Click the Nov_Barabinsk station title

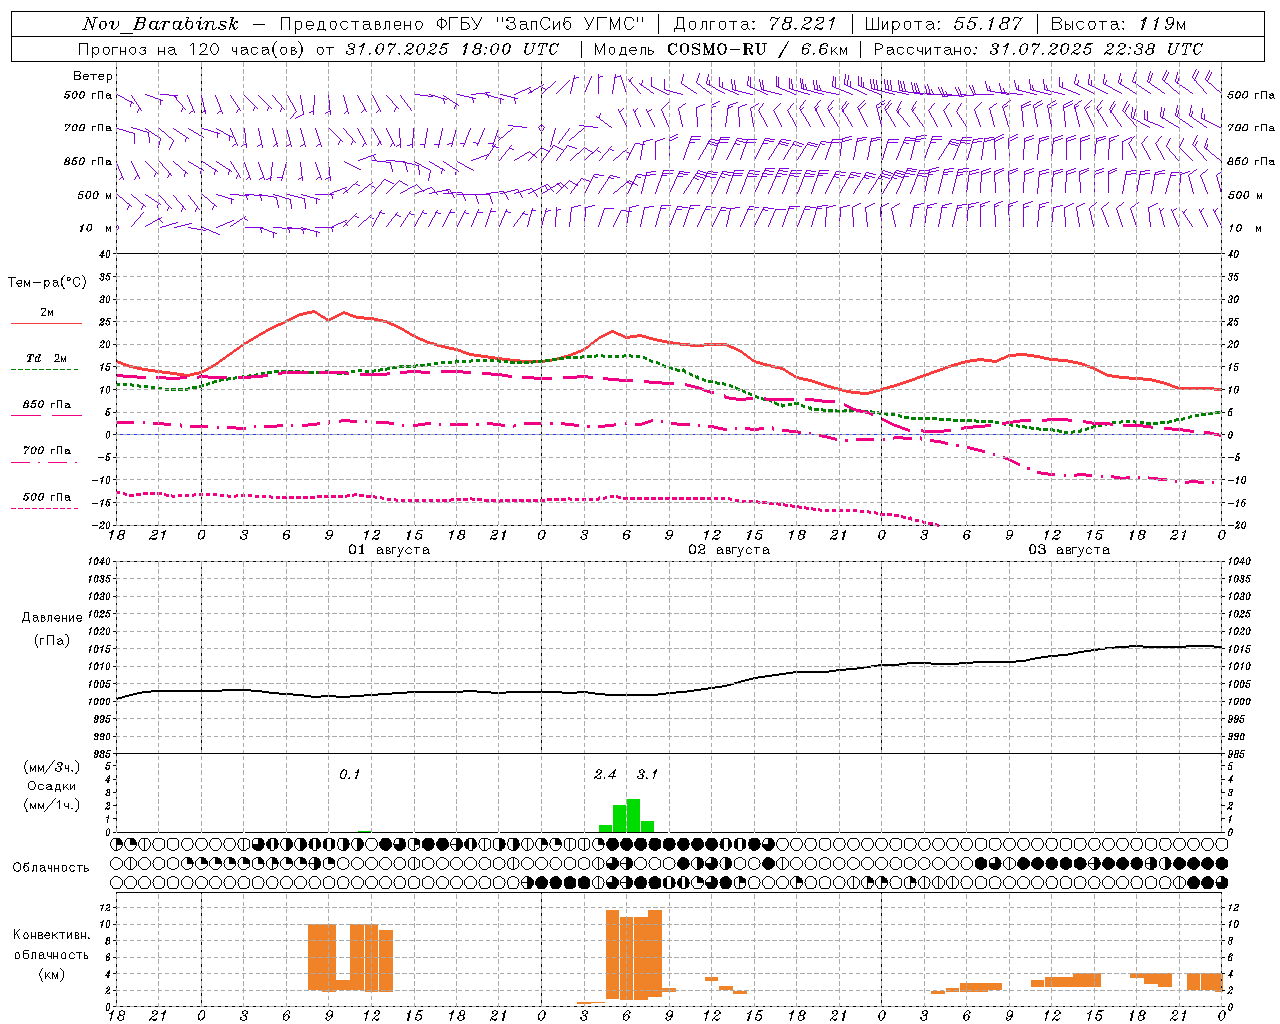[160, 24]
